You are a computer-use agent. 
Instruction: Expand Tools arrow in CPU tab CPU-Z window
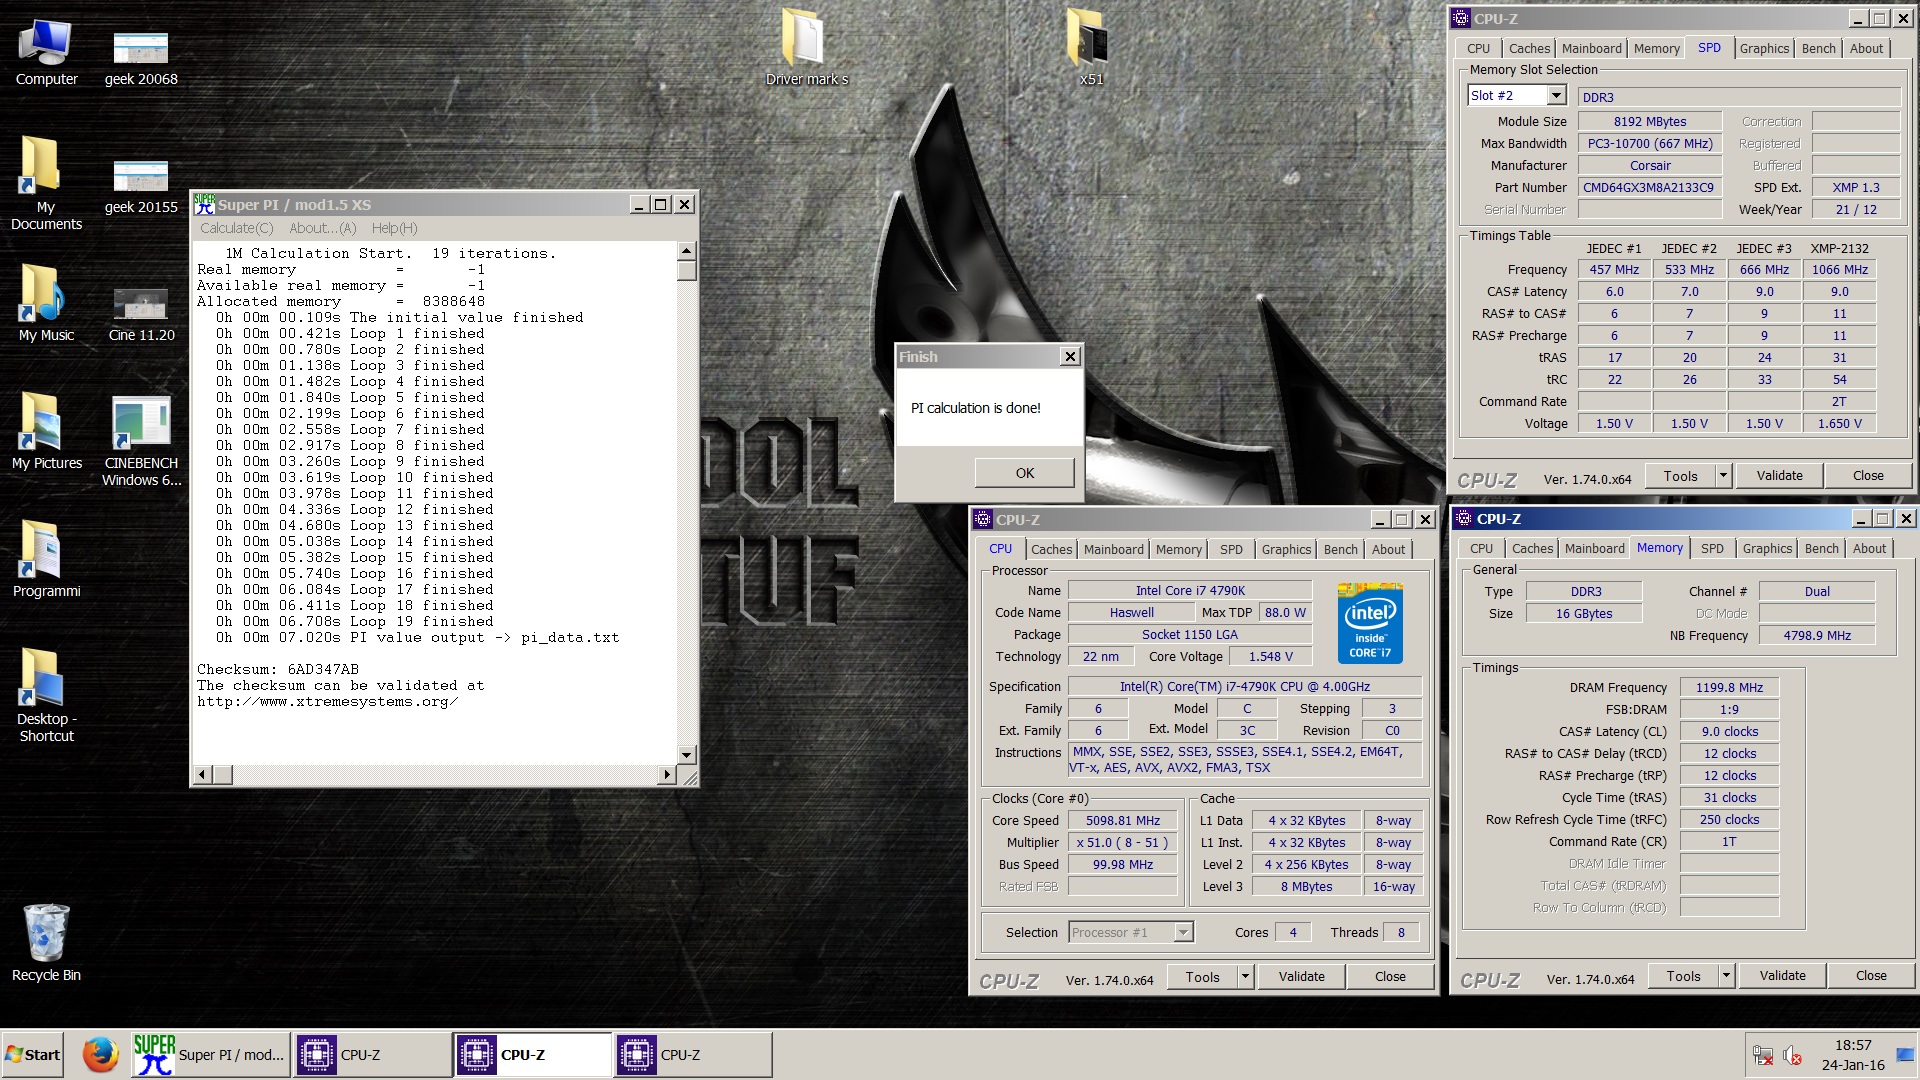[x=1245, y=977]
